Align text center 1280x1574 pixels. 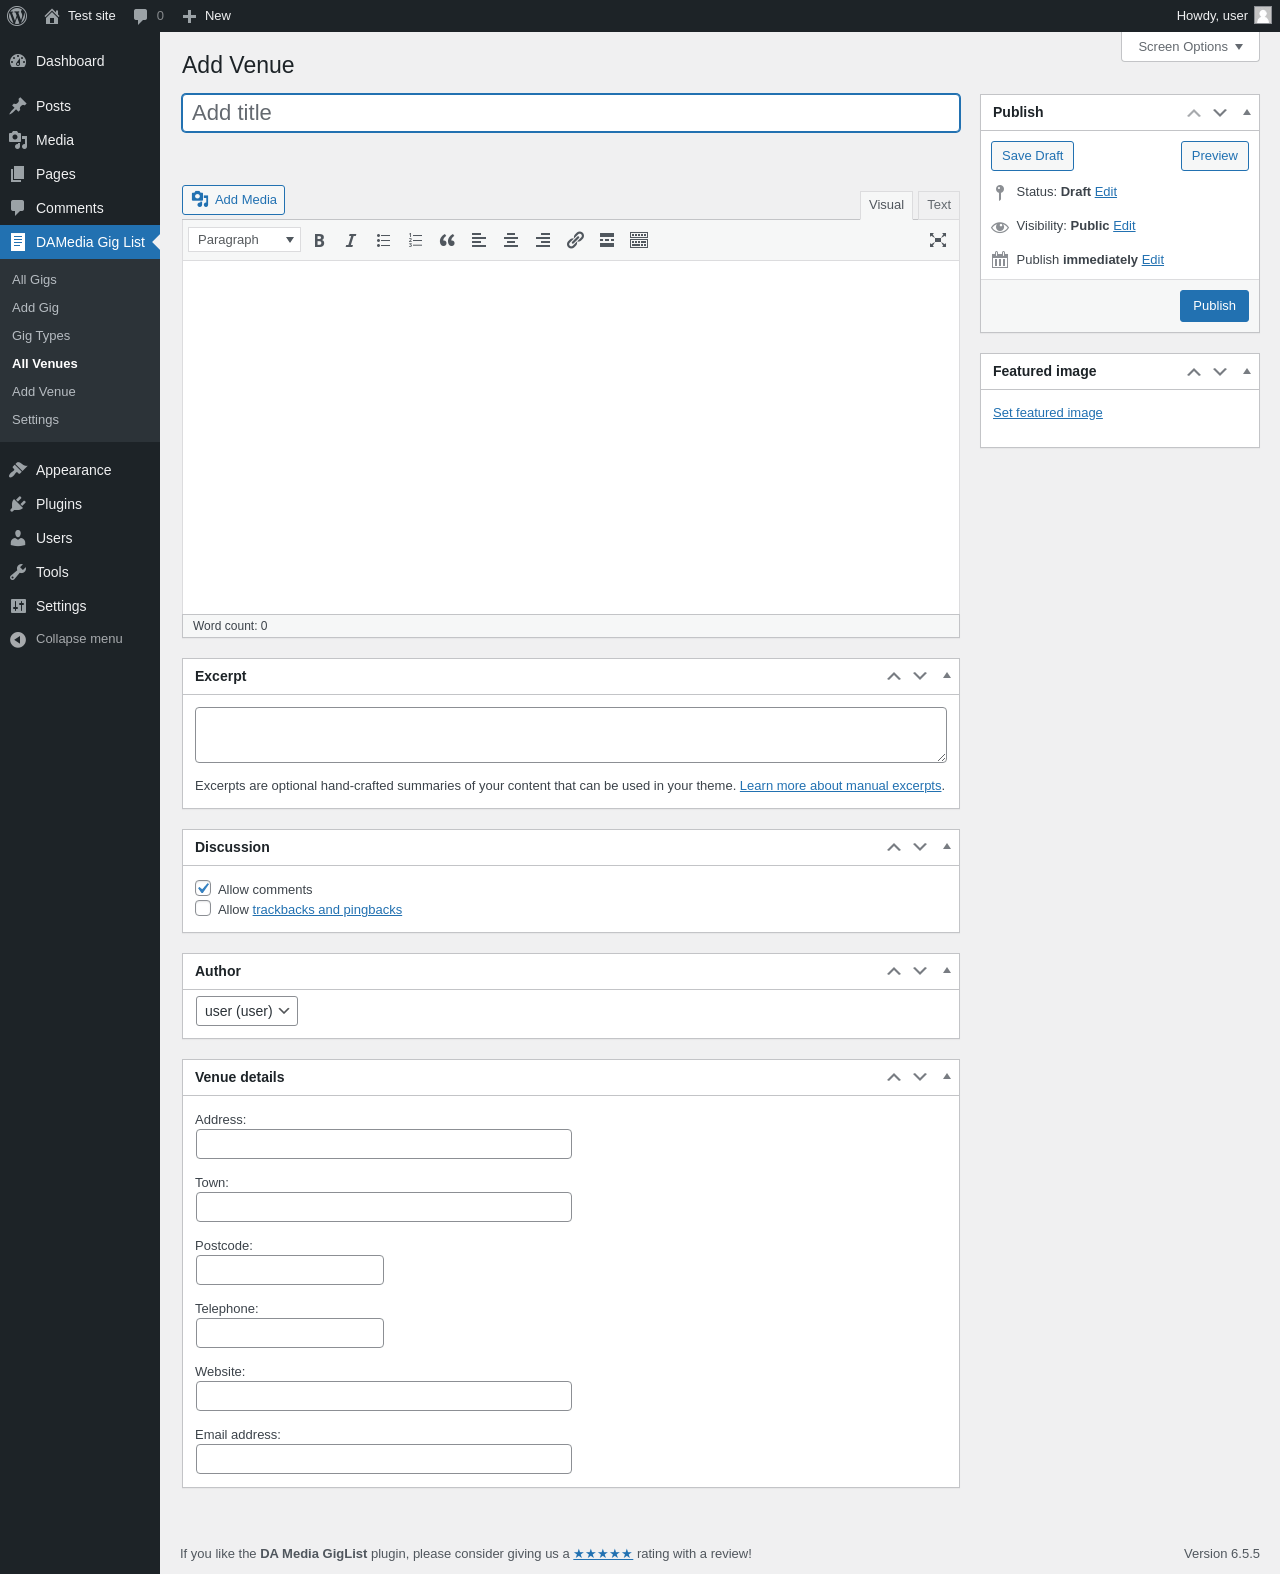click(x=511, y=240)
